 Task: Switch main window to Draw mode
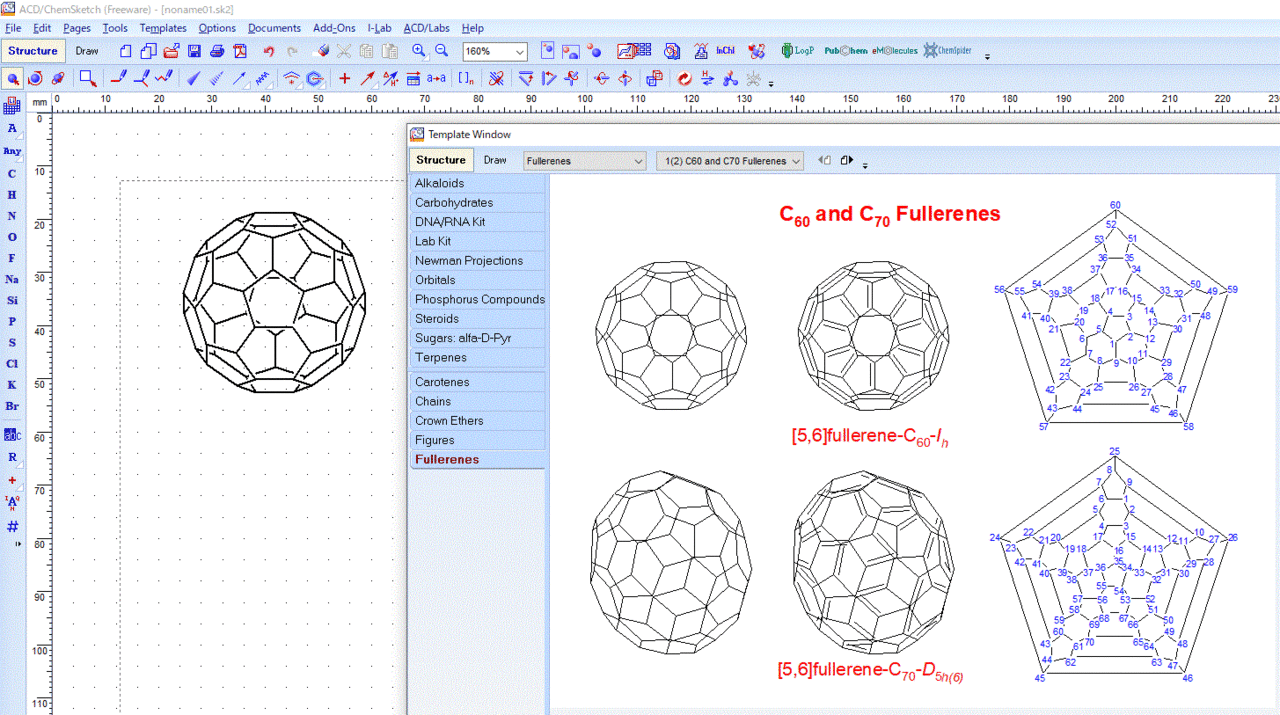(x=87, y=51)
